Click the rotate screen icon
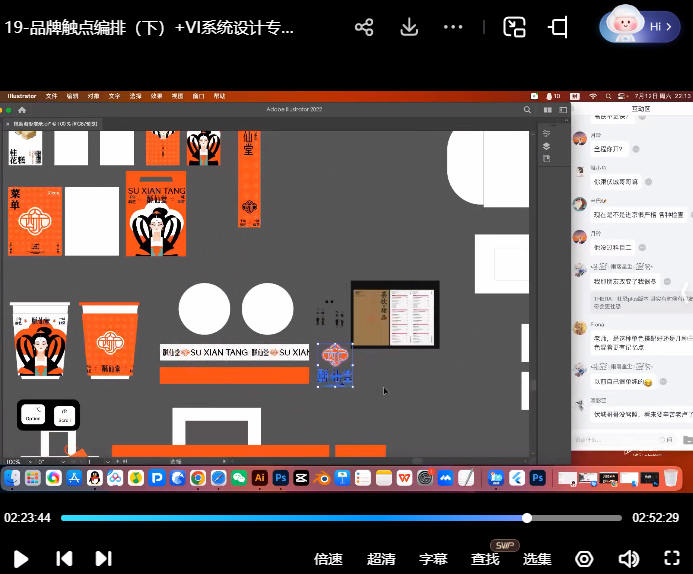 [x=559, y=28]
